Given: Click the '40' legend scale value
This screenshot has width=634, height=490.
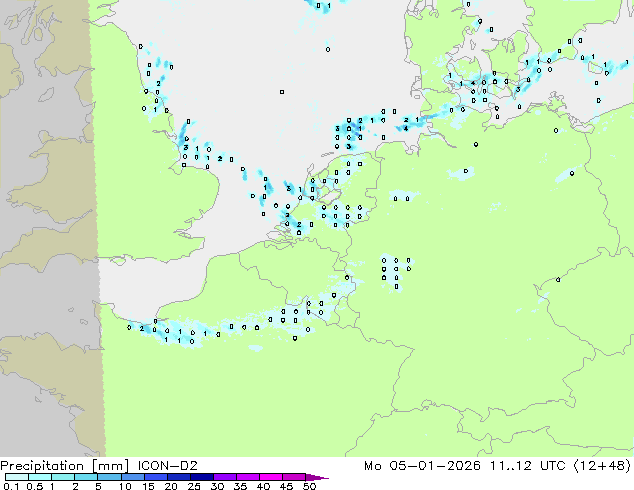Looking at the screenshot, I should [263, 486].
